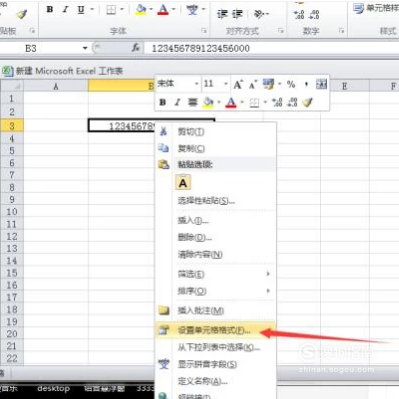
Task: Click Merge and Center on mini toolbar
Action: tap(321, 84)
